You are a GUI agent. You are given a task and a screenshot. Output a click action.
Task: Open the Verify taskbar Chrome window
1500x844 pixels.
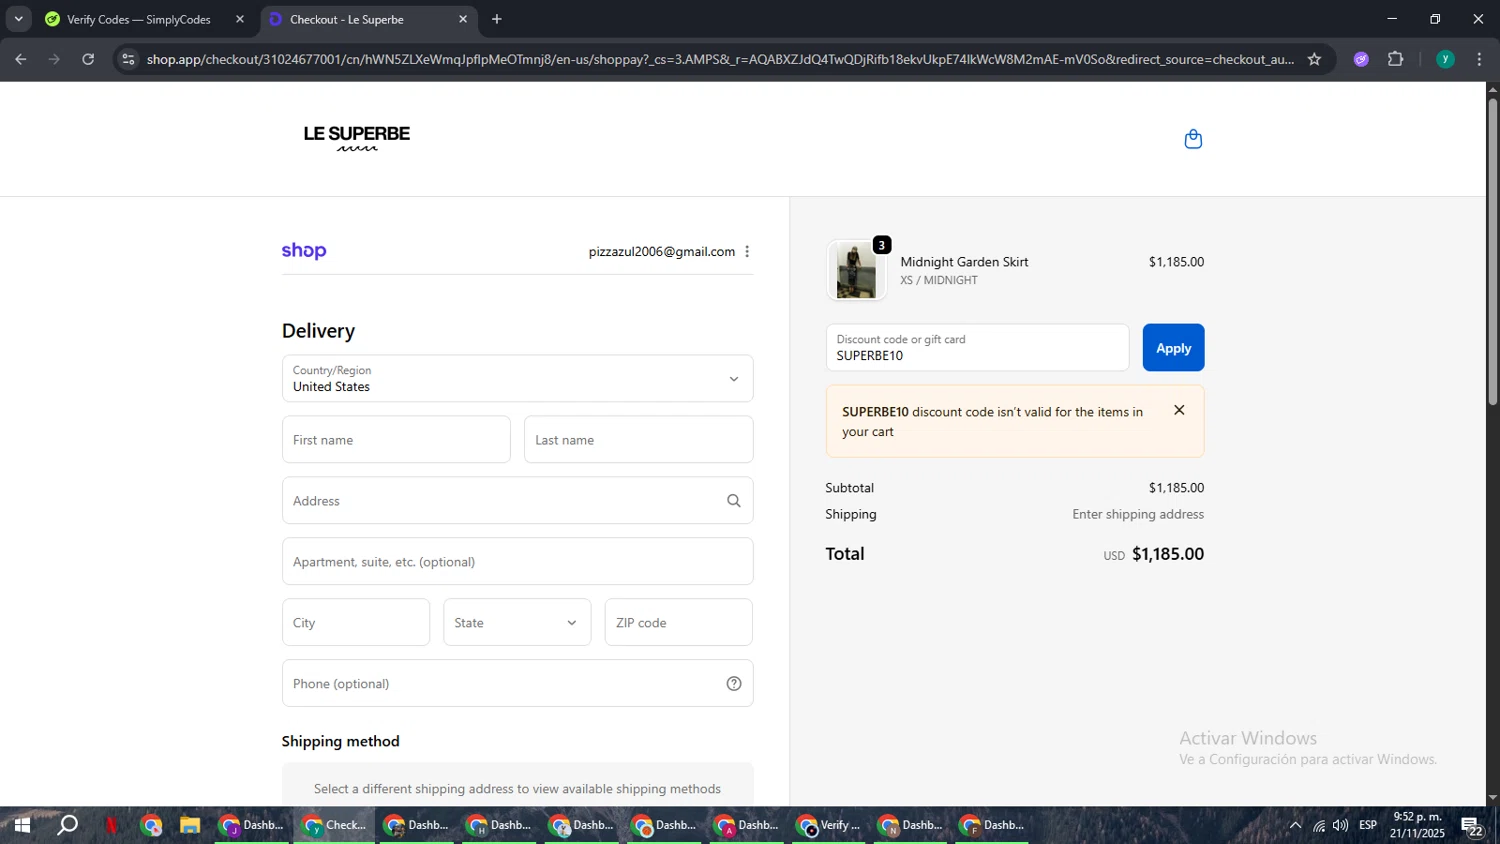coord(829,825)
